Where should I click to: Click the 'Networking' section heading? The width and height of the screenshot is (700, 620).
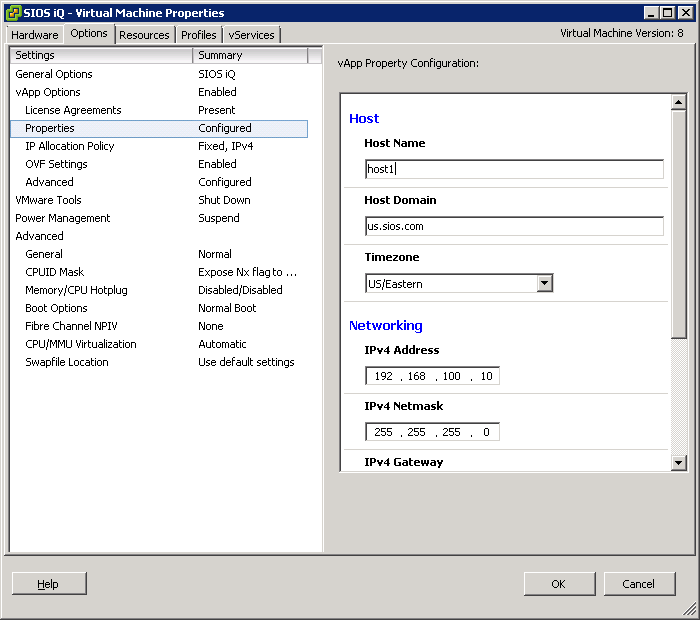pos(385,326)
